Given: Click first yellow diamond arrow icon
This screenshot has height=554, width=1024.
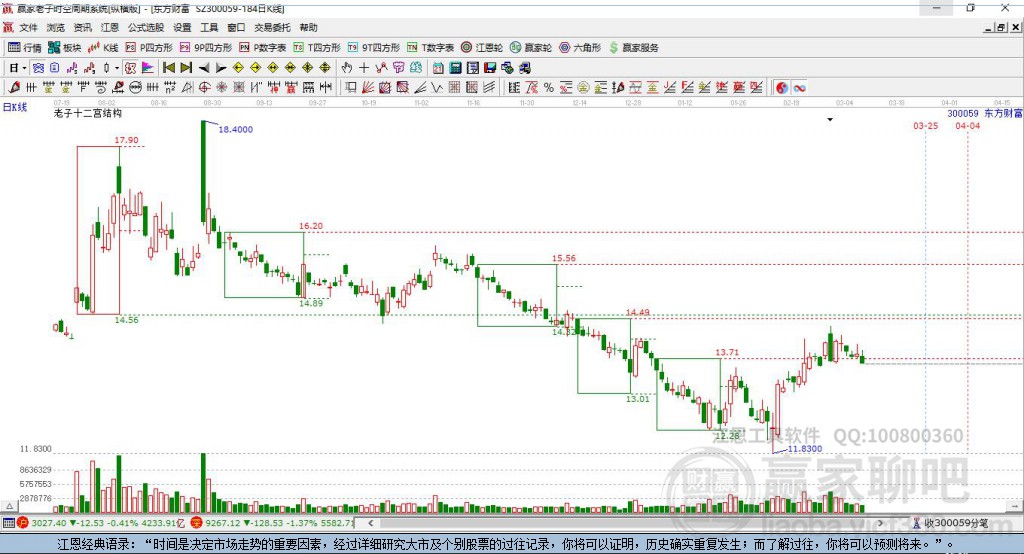Looking at the screenshot, I should (238, 68).
